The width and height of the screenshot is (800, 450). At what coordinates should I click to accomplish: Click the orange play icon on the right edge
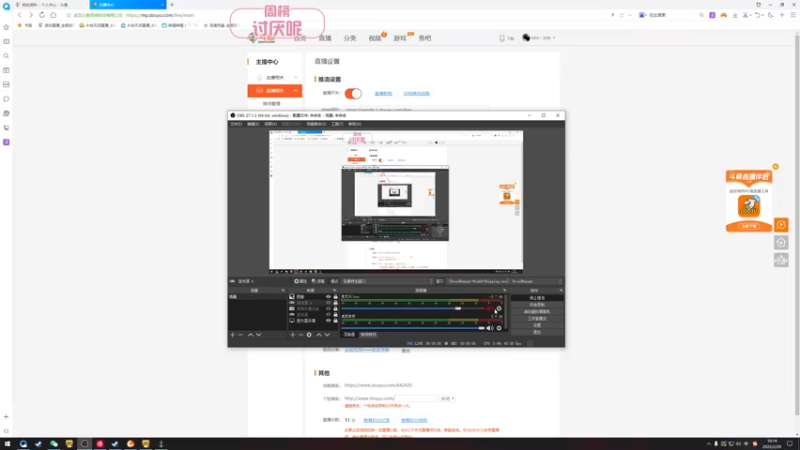[x=781, y=225]
